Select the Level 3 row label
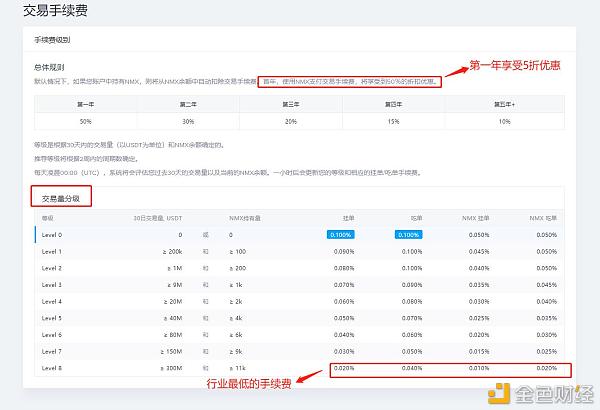Image resolution: width=600 pixels, height=410 pixels. [52, 285]
